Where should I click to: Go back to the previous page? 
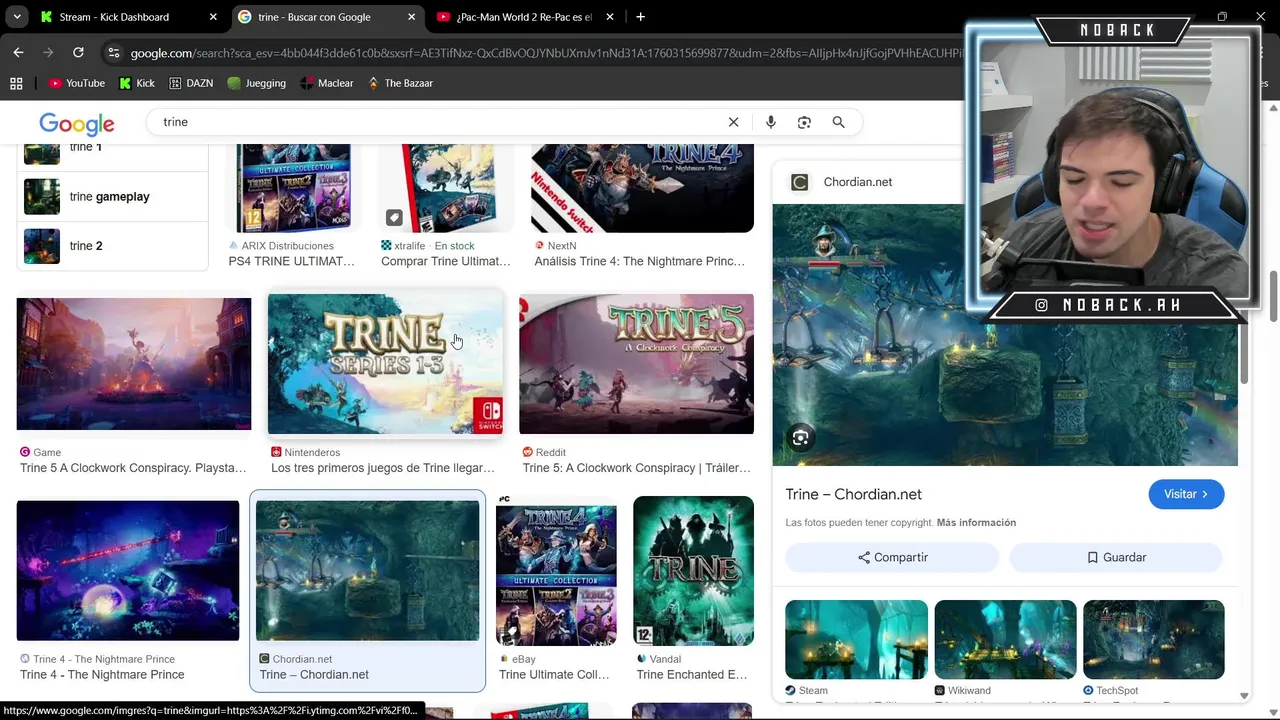[18, 52]
